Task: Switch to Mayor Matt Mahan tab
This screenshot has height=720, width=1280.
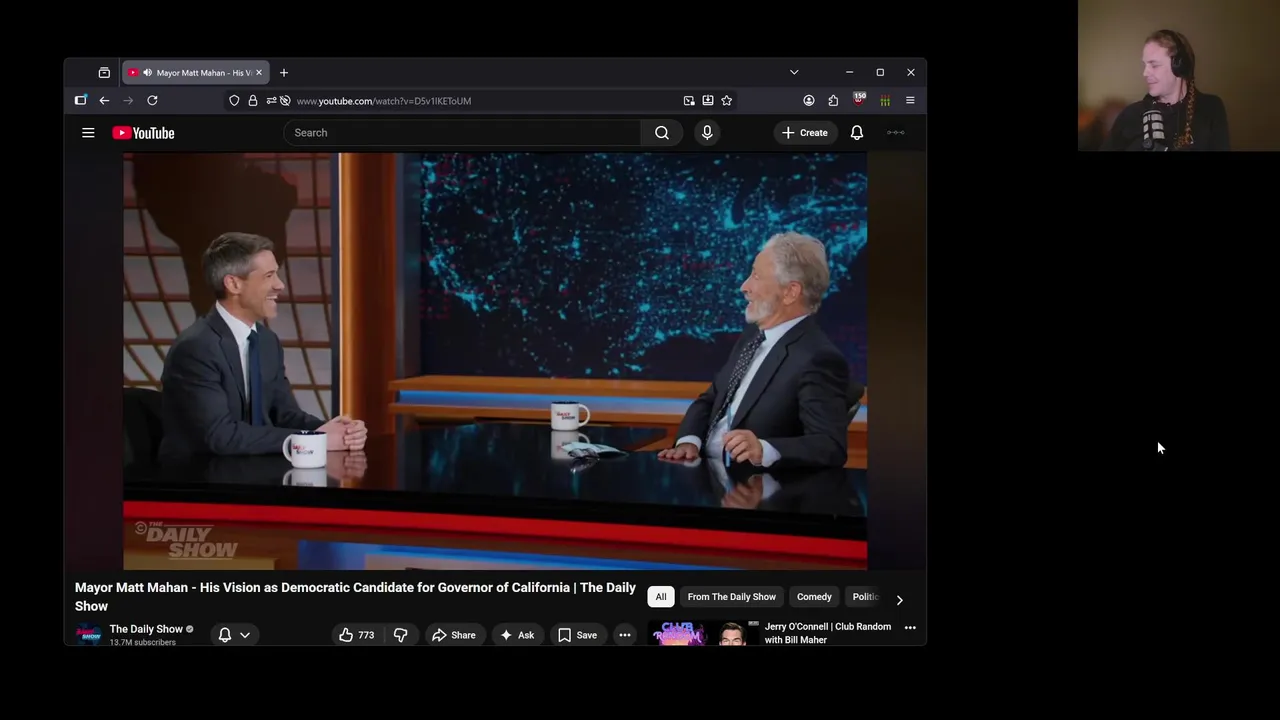Action: [197, 73]
